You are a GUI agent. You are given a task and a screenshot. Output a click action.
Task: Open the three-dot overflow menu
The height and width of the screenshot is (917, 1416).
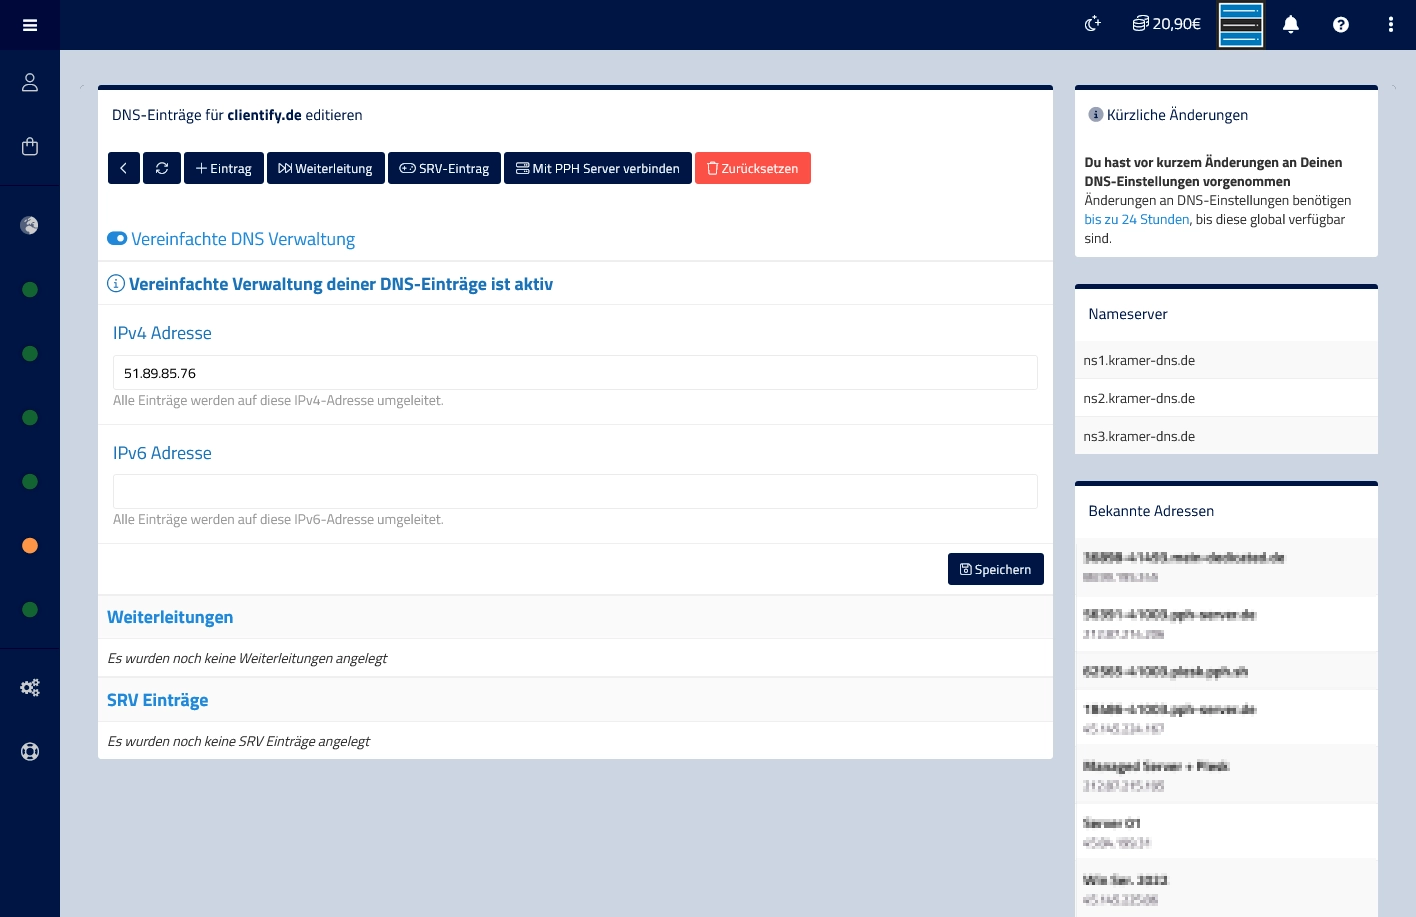(1391, 25)
